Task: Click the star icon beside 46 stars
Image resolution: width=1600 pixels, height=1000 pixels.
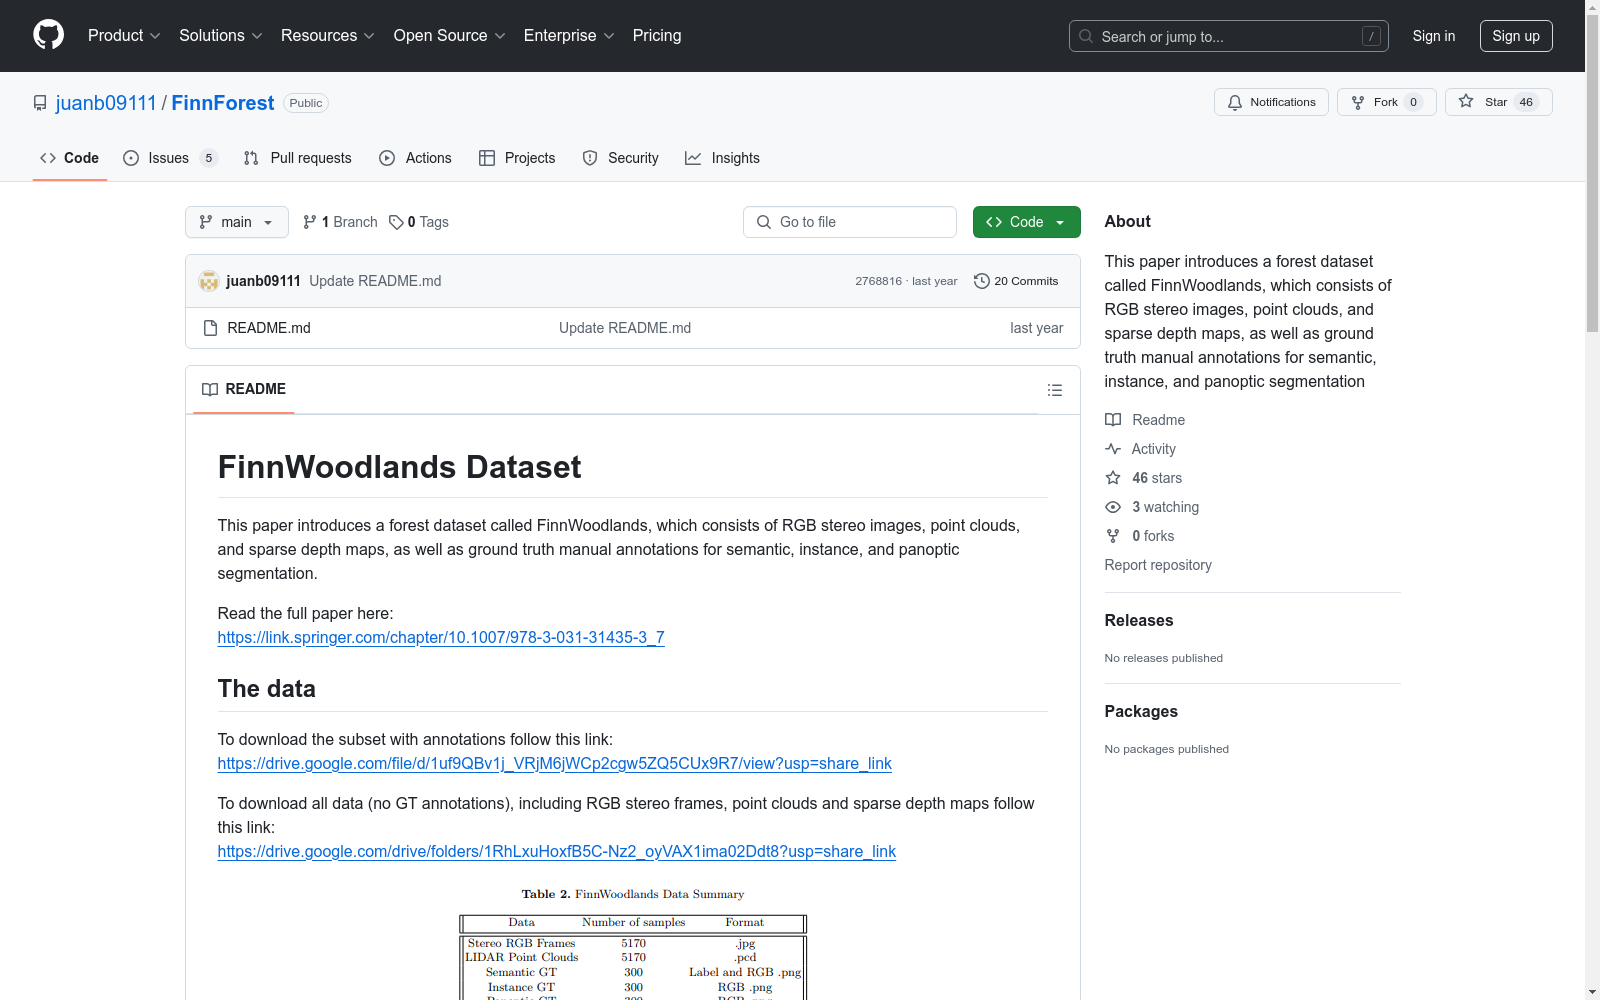Action: 1113,478
